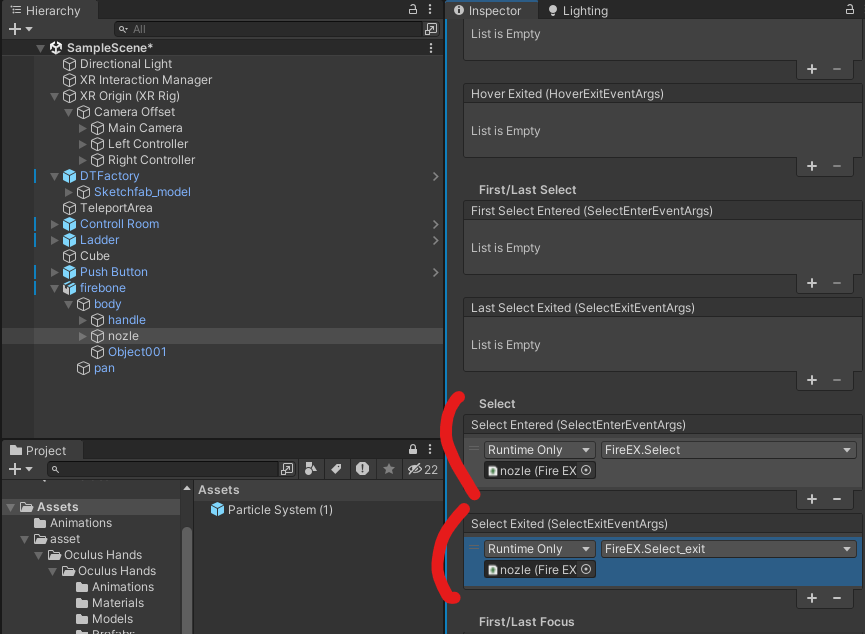Select the DTFactory prefab cube icon
This screenshot has width=865, height=634.
[70, 176]
